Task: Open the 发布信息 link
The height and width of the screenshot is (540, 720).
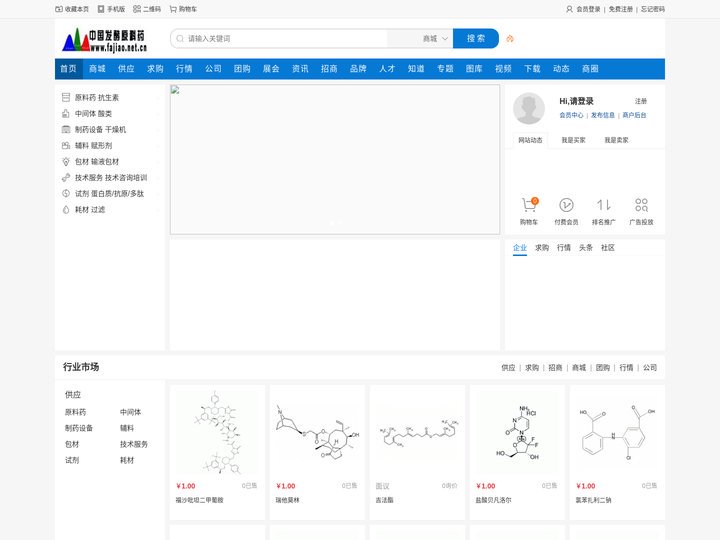Action: point(603,115)
